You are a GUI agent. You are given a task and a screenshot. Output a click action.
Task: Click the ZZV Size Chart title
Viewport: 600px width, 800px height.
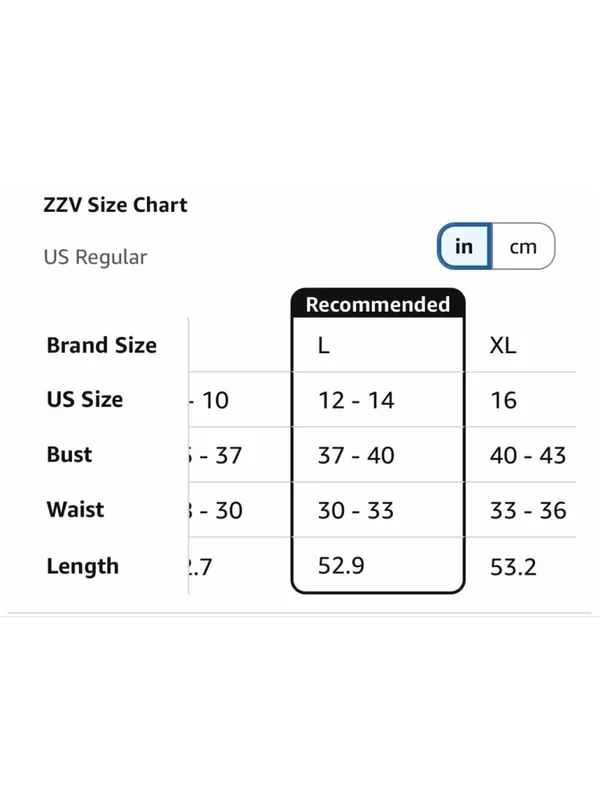pyautogui.click(x=115, y=205)
